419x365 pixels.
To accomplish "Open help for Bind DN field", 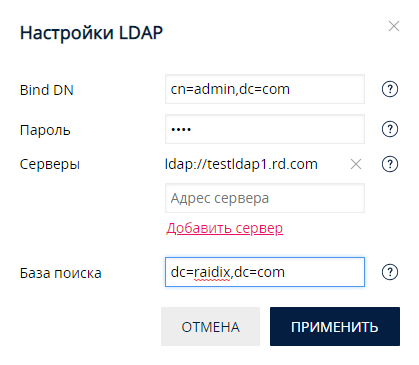I will tap(390, 89).
